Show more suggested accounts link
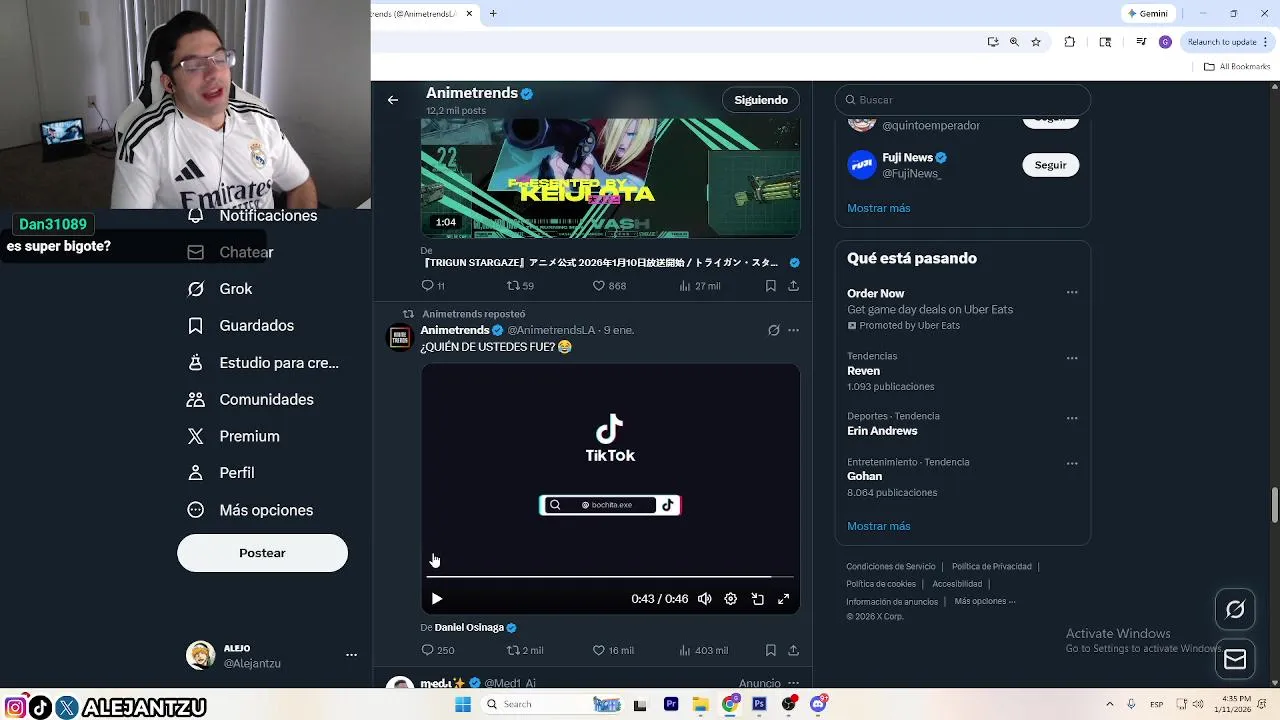The height and width of the screenshot is (720, 1280). (878, 208)
